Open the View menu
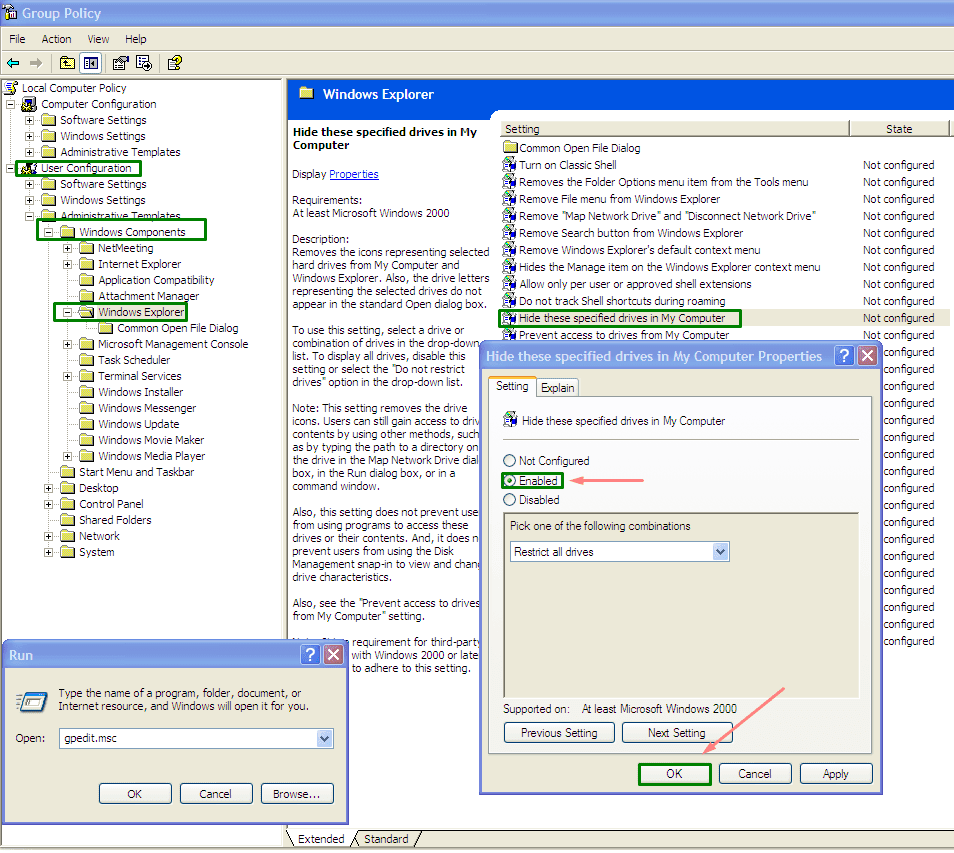Image resolution: width=954 pixels, height=853 pixels. (x=98, y=39)
